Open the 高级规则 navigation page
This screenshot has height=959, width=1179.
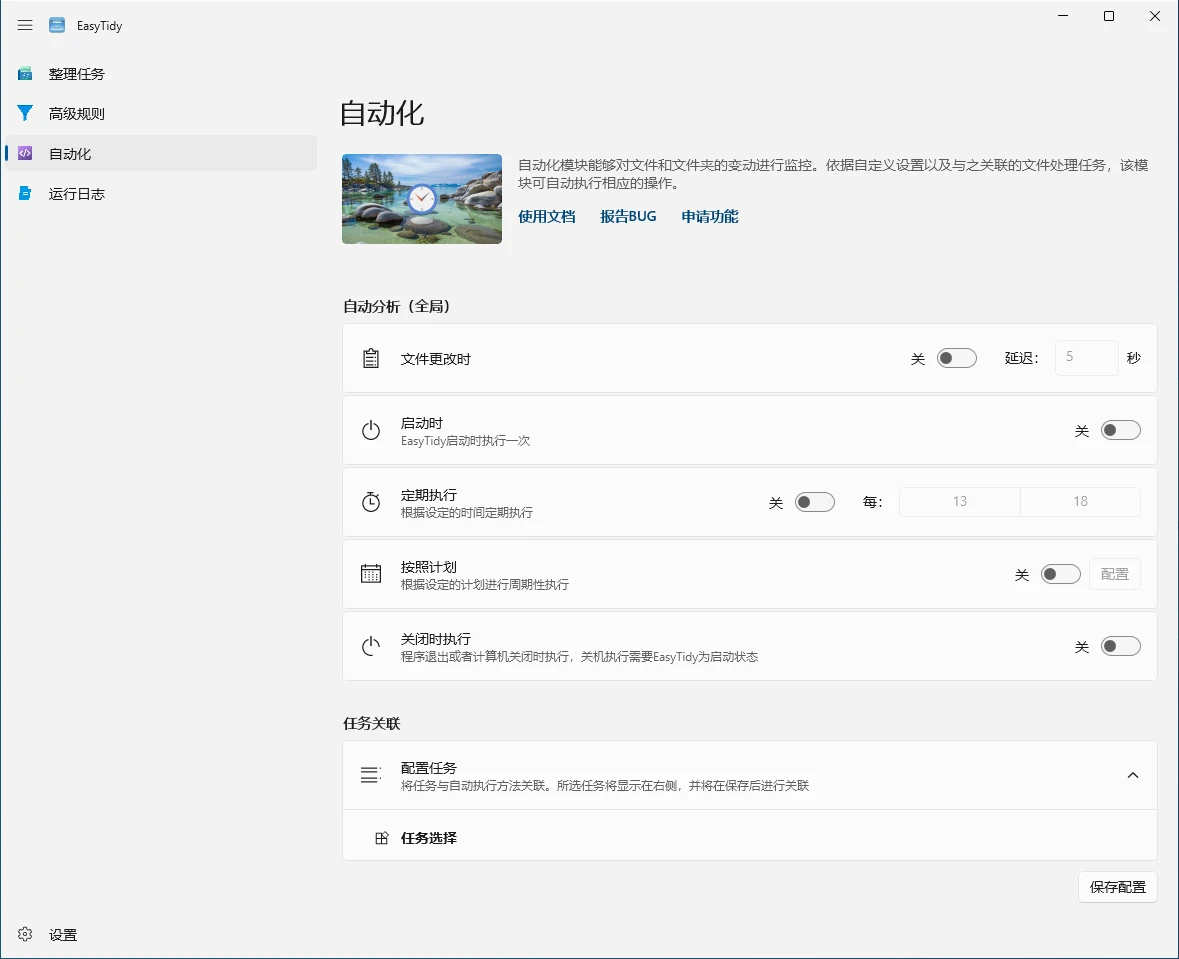tap(77, 114)
